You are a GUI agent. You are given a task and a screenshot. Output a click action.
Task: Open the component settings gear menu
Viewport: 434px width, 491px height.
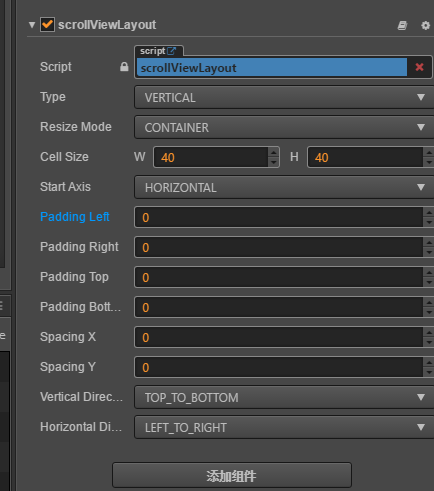point(425,25)
